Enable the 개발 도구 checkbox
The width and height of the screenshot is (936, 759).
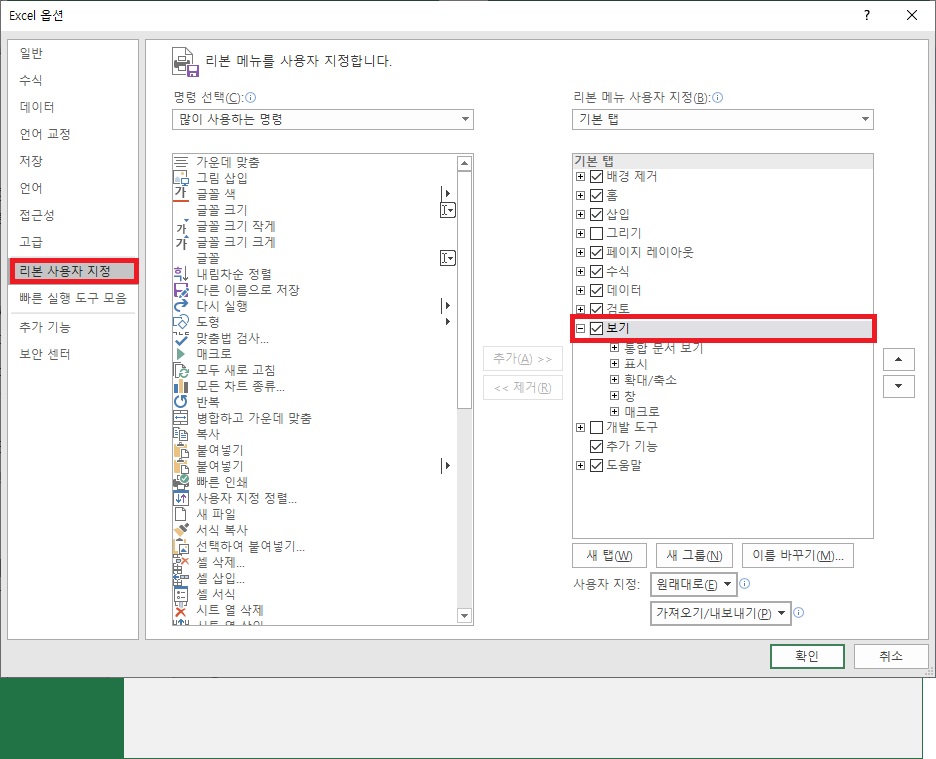(x=596, y=428)
